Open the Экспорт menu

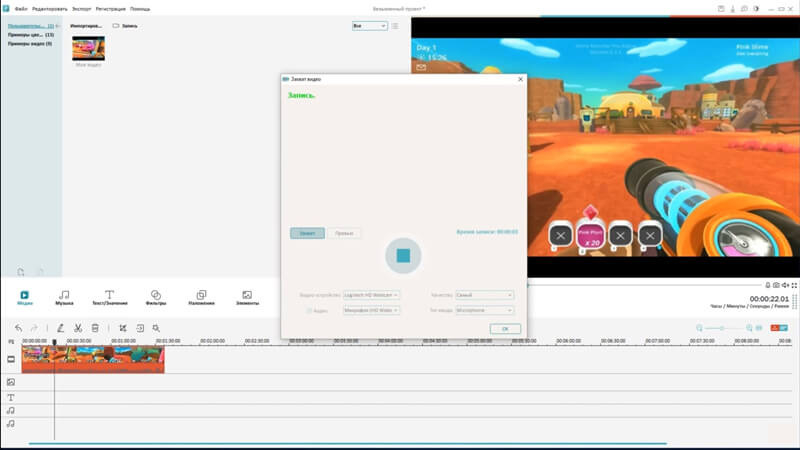[x=81, y=9]
